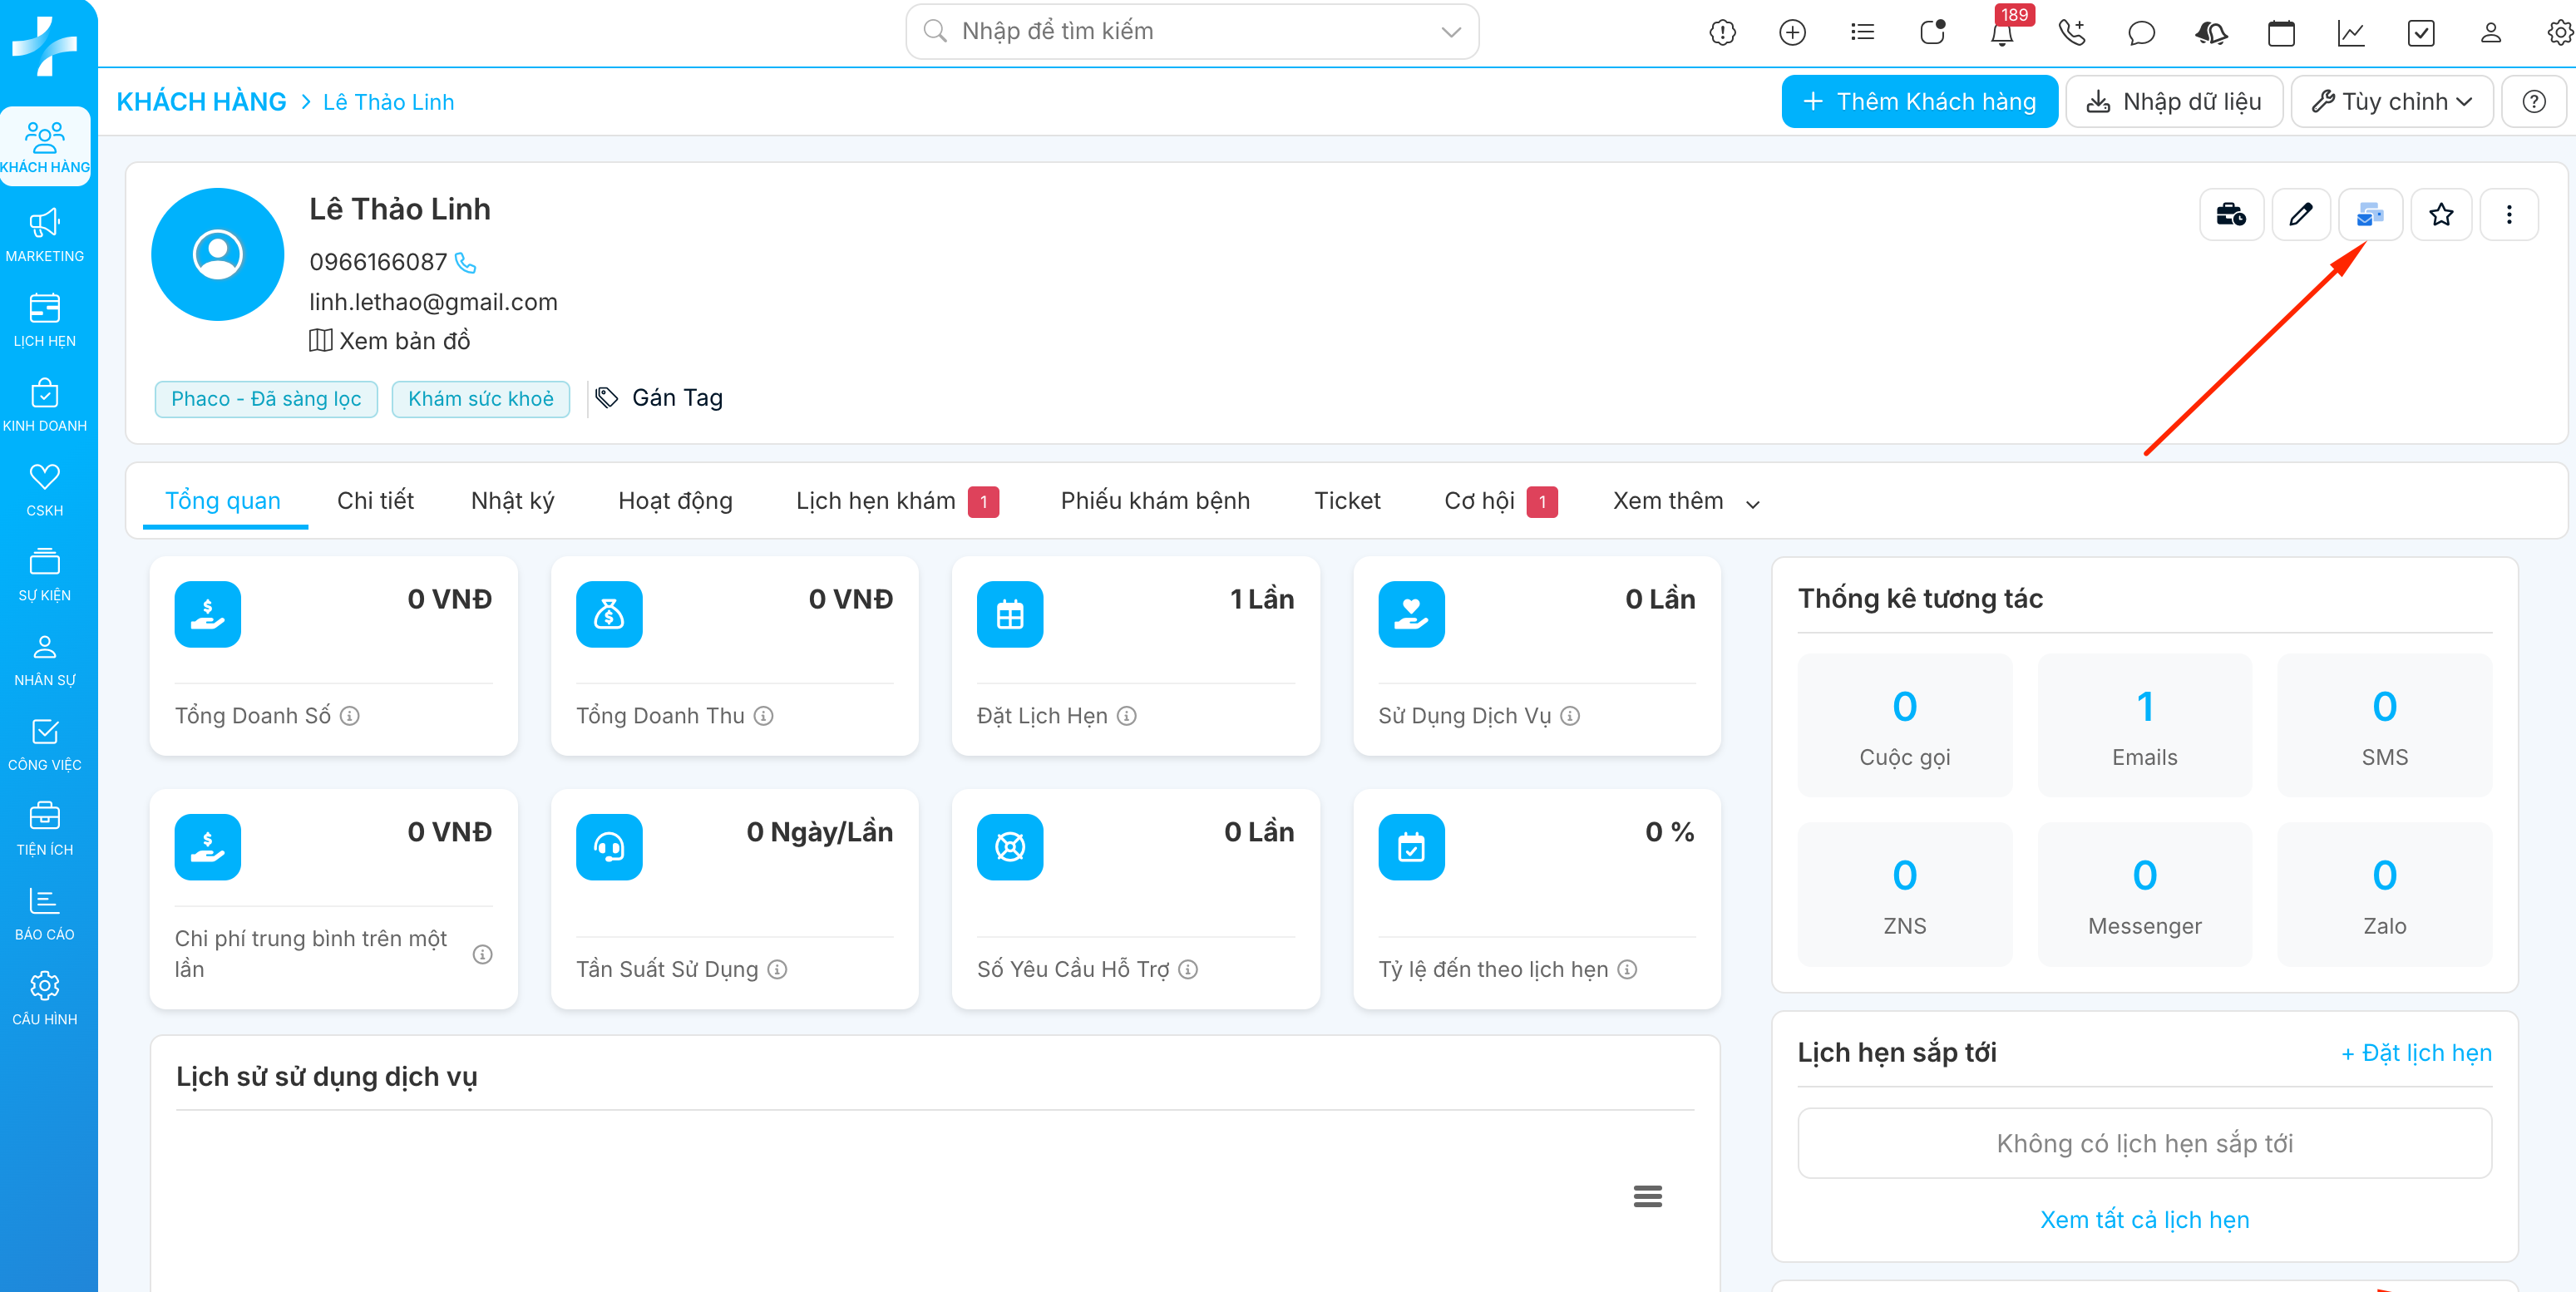
Task: Click the chart hamburger menu icon
Action: tap(1647, 1196)
